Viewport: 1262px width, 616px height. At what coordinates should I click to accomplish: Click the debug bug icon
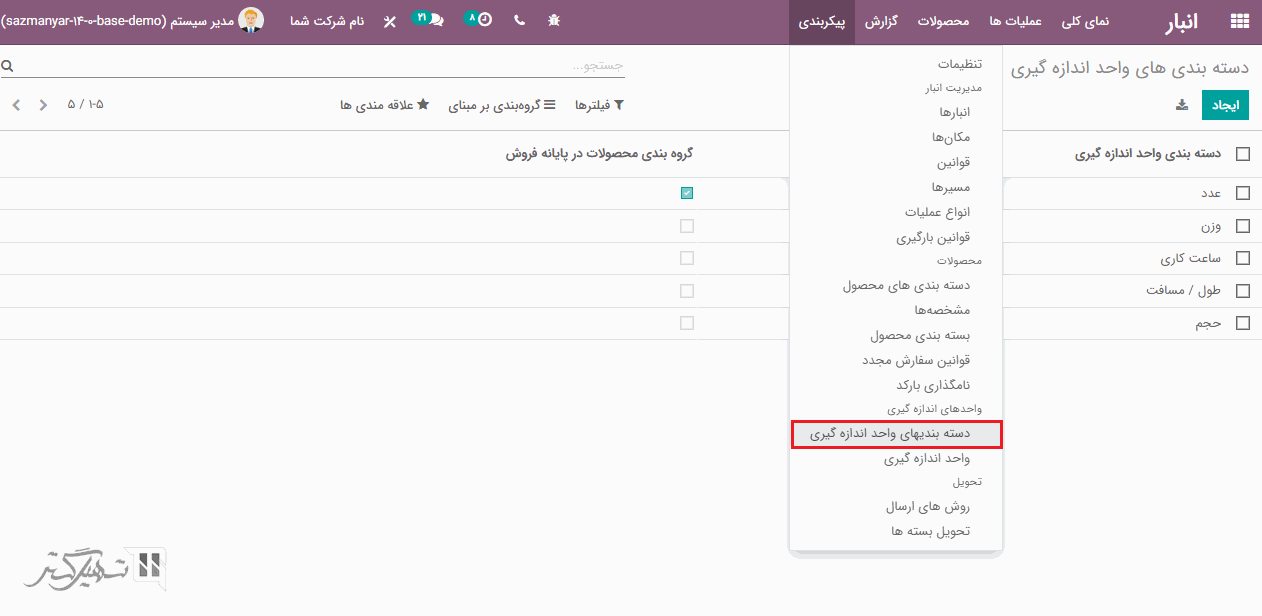(554, 21)
